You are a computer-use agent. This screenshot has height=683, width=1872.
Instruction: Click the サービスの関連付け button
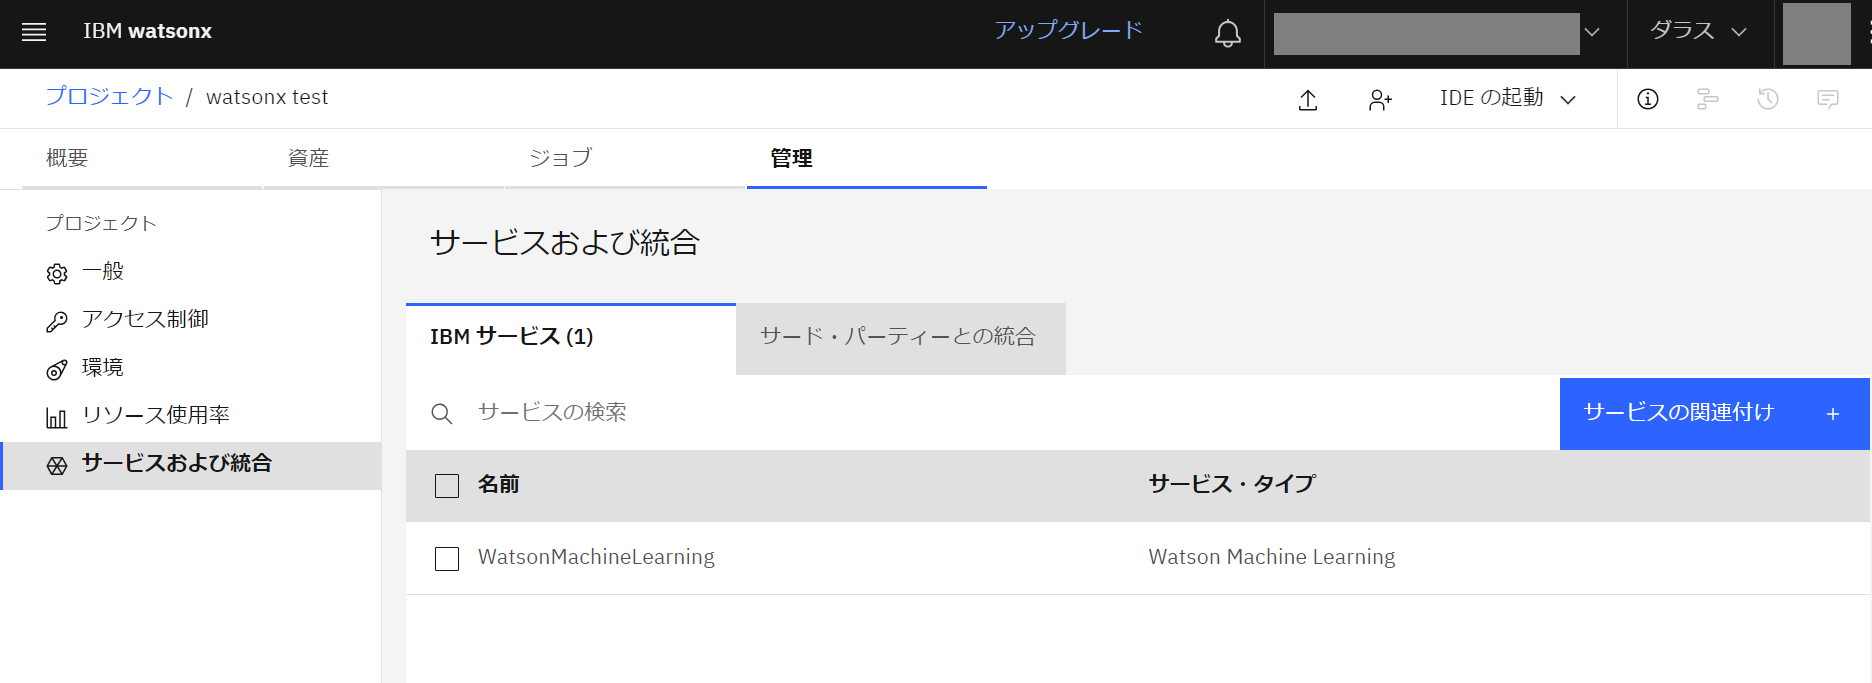tap(1713, 413)
